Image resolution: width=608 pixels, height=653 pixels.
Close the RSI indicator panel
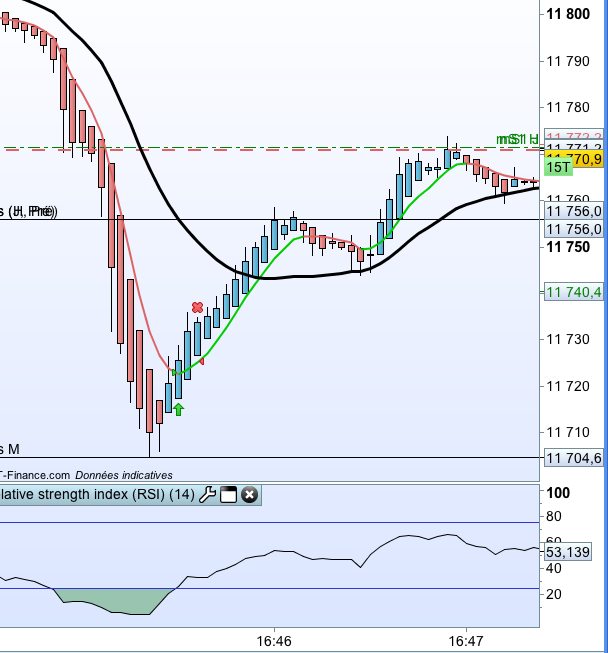249,495
